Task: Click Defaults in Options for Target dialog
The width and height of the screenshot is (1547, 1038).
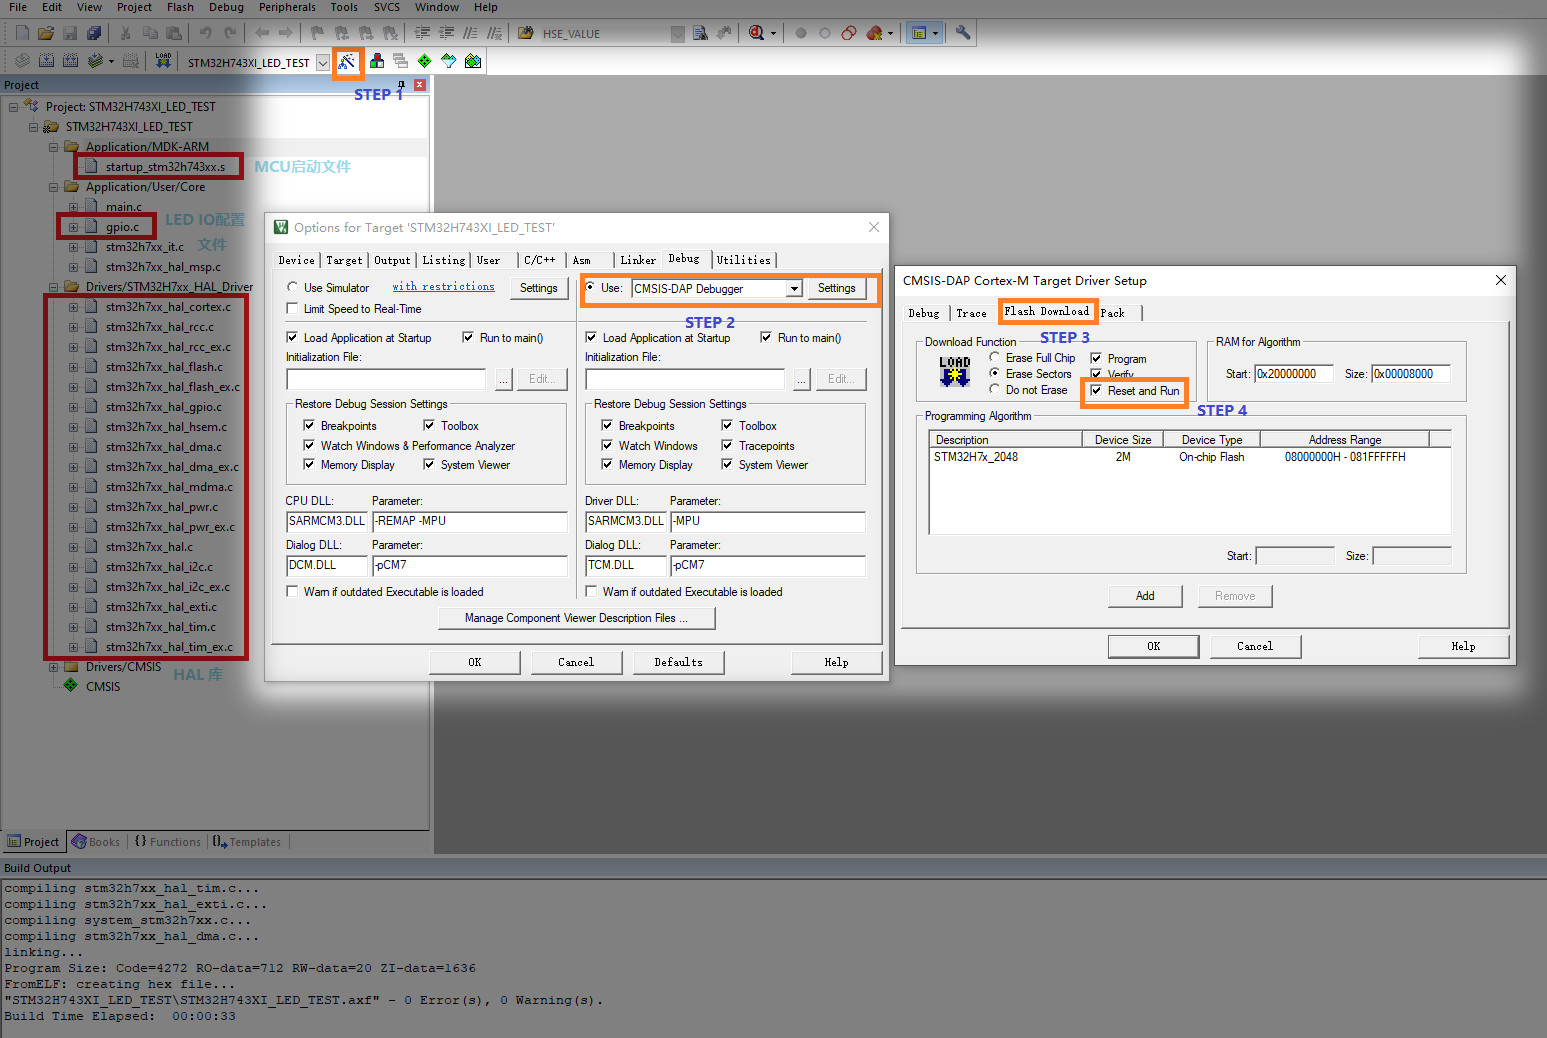Action: click(x=678, y=662)
